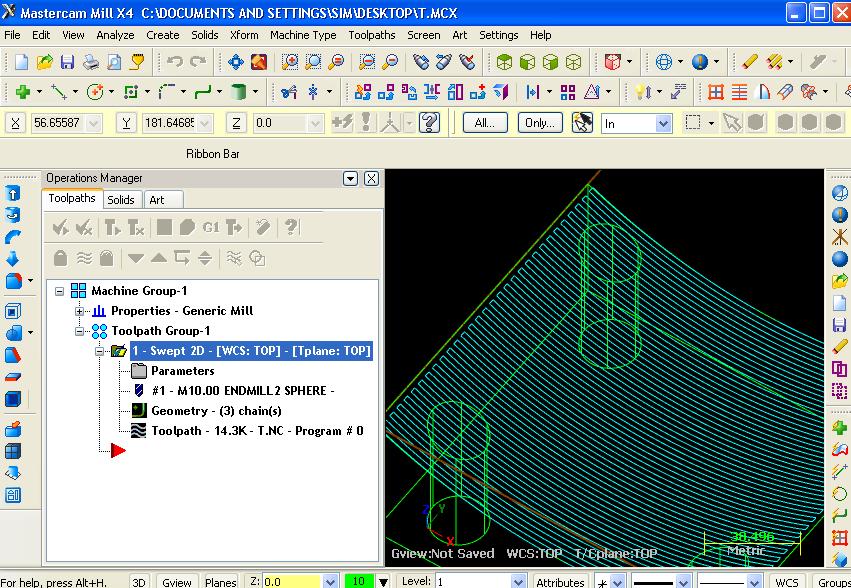
Task: Click the Regenerate all selected operations icon
Action: click(x=112, y=227)
